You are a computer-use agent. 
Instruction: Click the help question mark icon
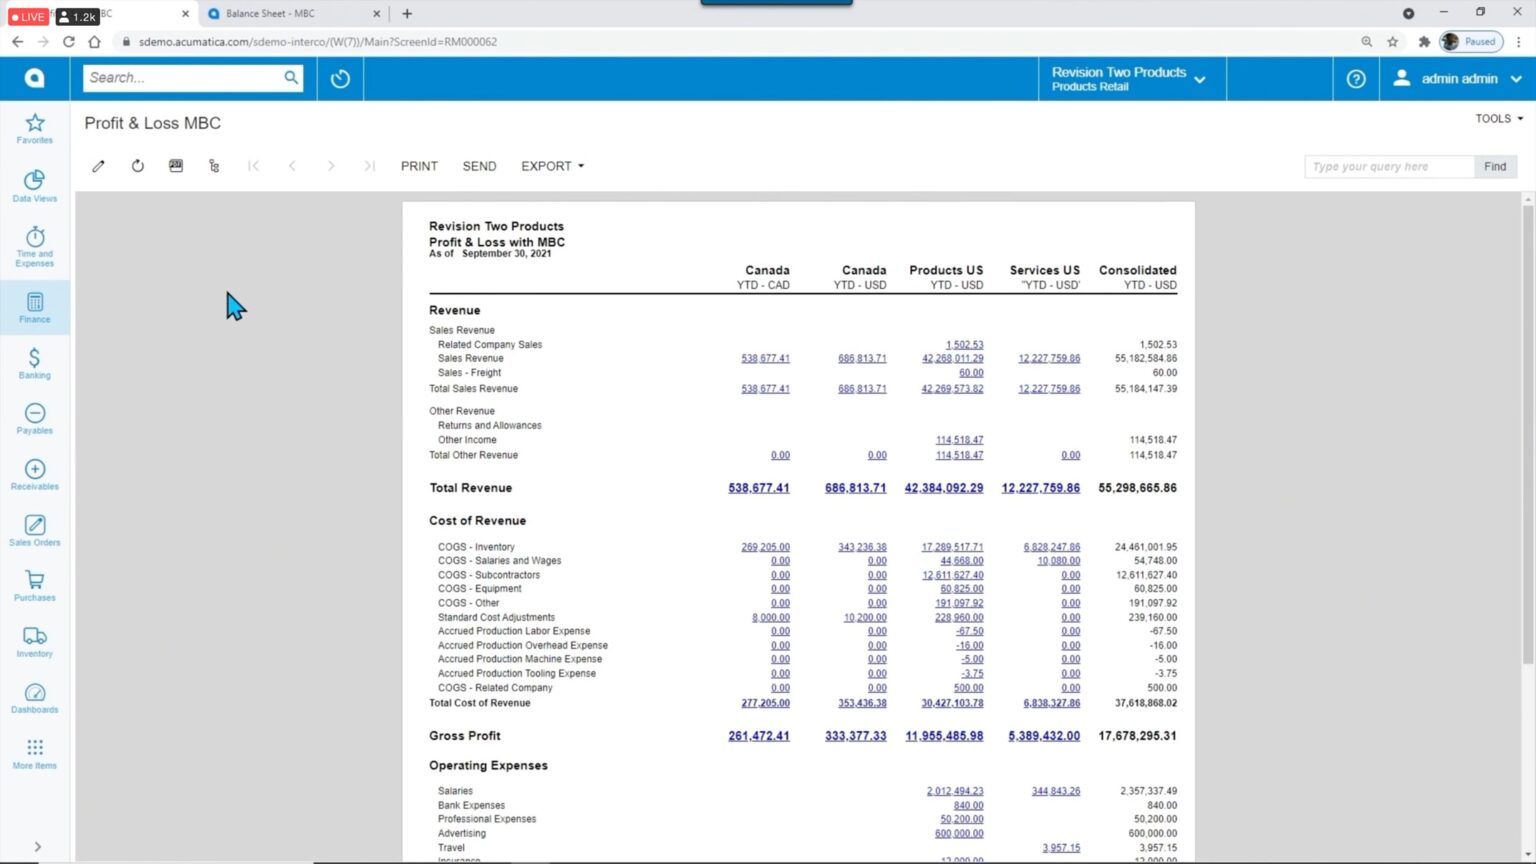coord(1355,78)
